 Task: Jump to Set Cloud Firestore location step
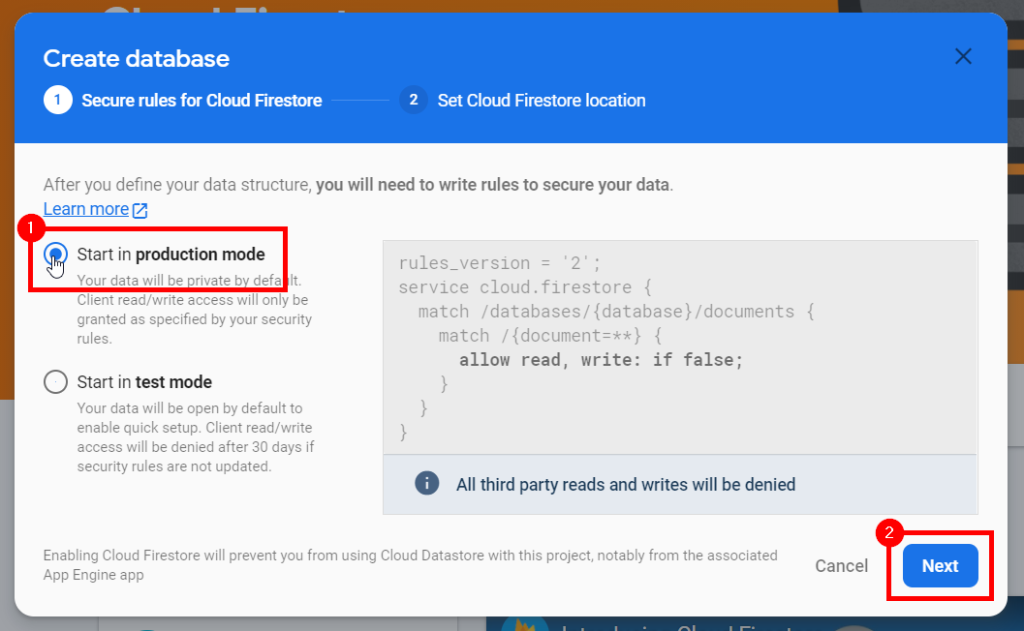pos(541,100)
